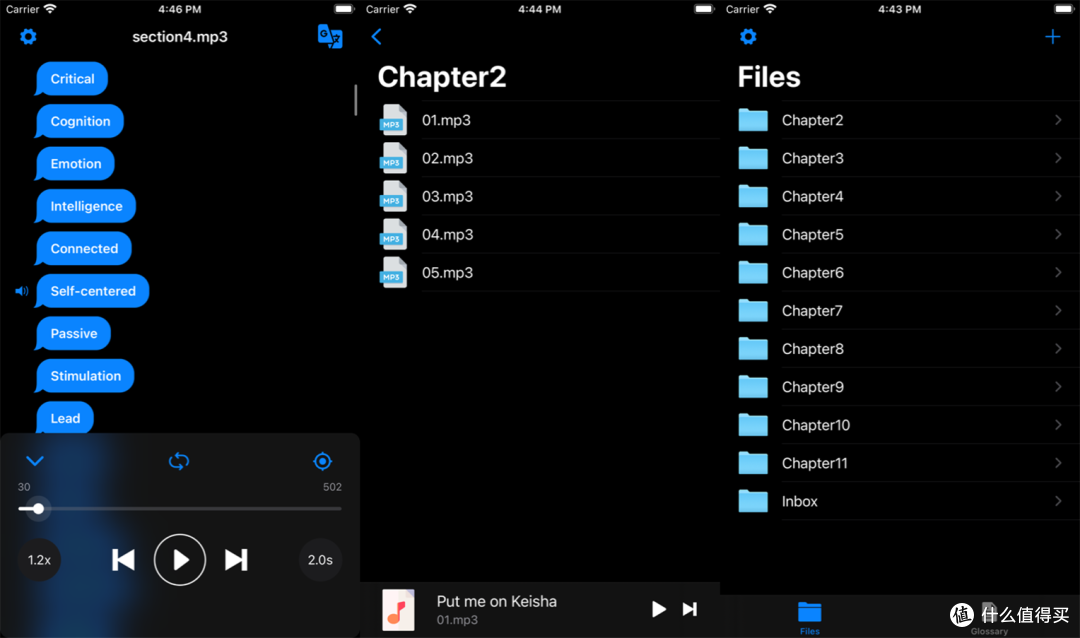Skip next in mini player bar
1080x638 pixels.
tap(689, 609)
